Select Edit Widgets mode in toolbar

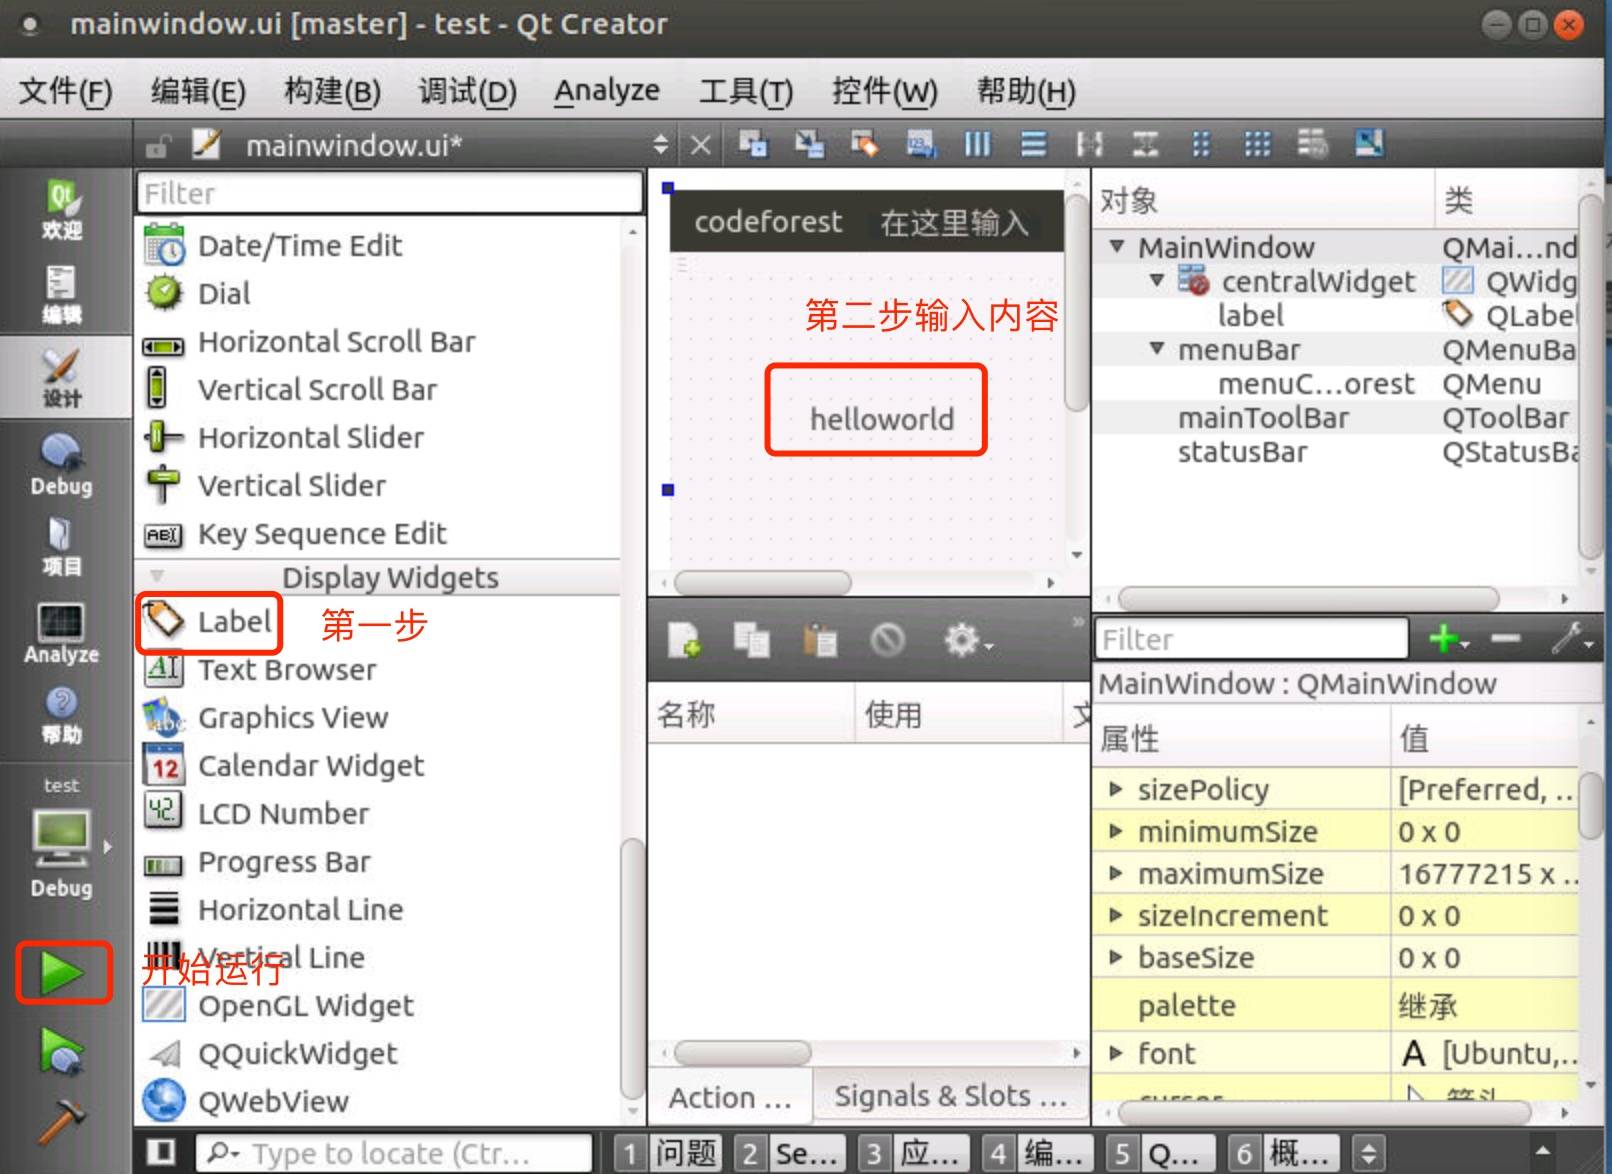coord(753,144)
